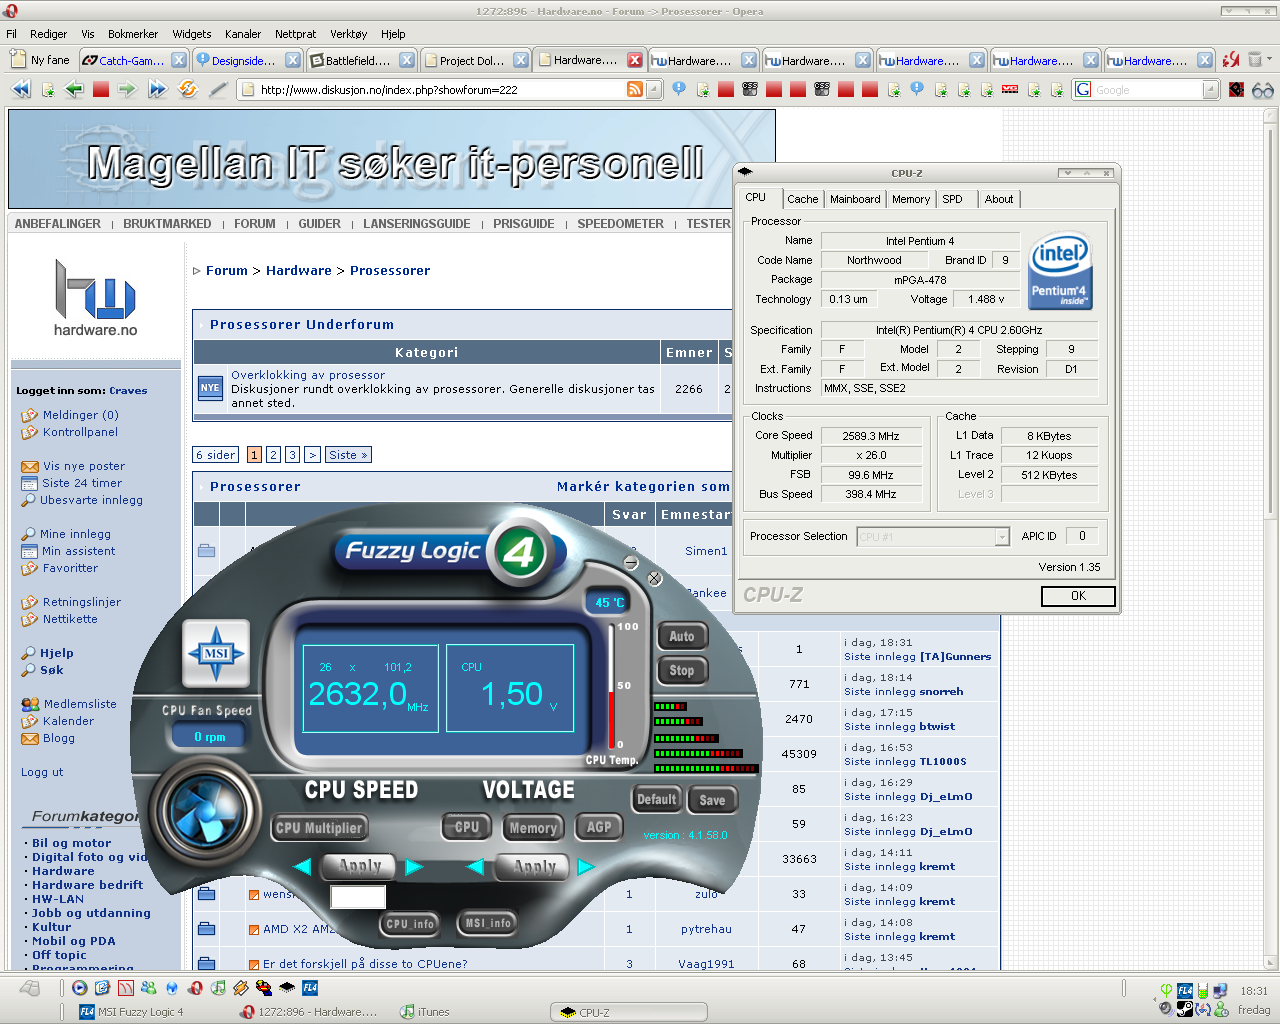The height and width of the screenshot is (1024, 1280).
Task: Click the URL address field
Action: tap(440, 90)
